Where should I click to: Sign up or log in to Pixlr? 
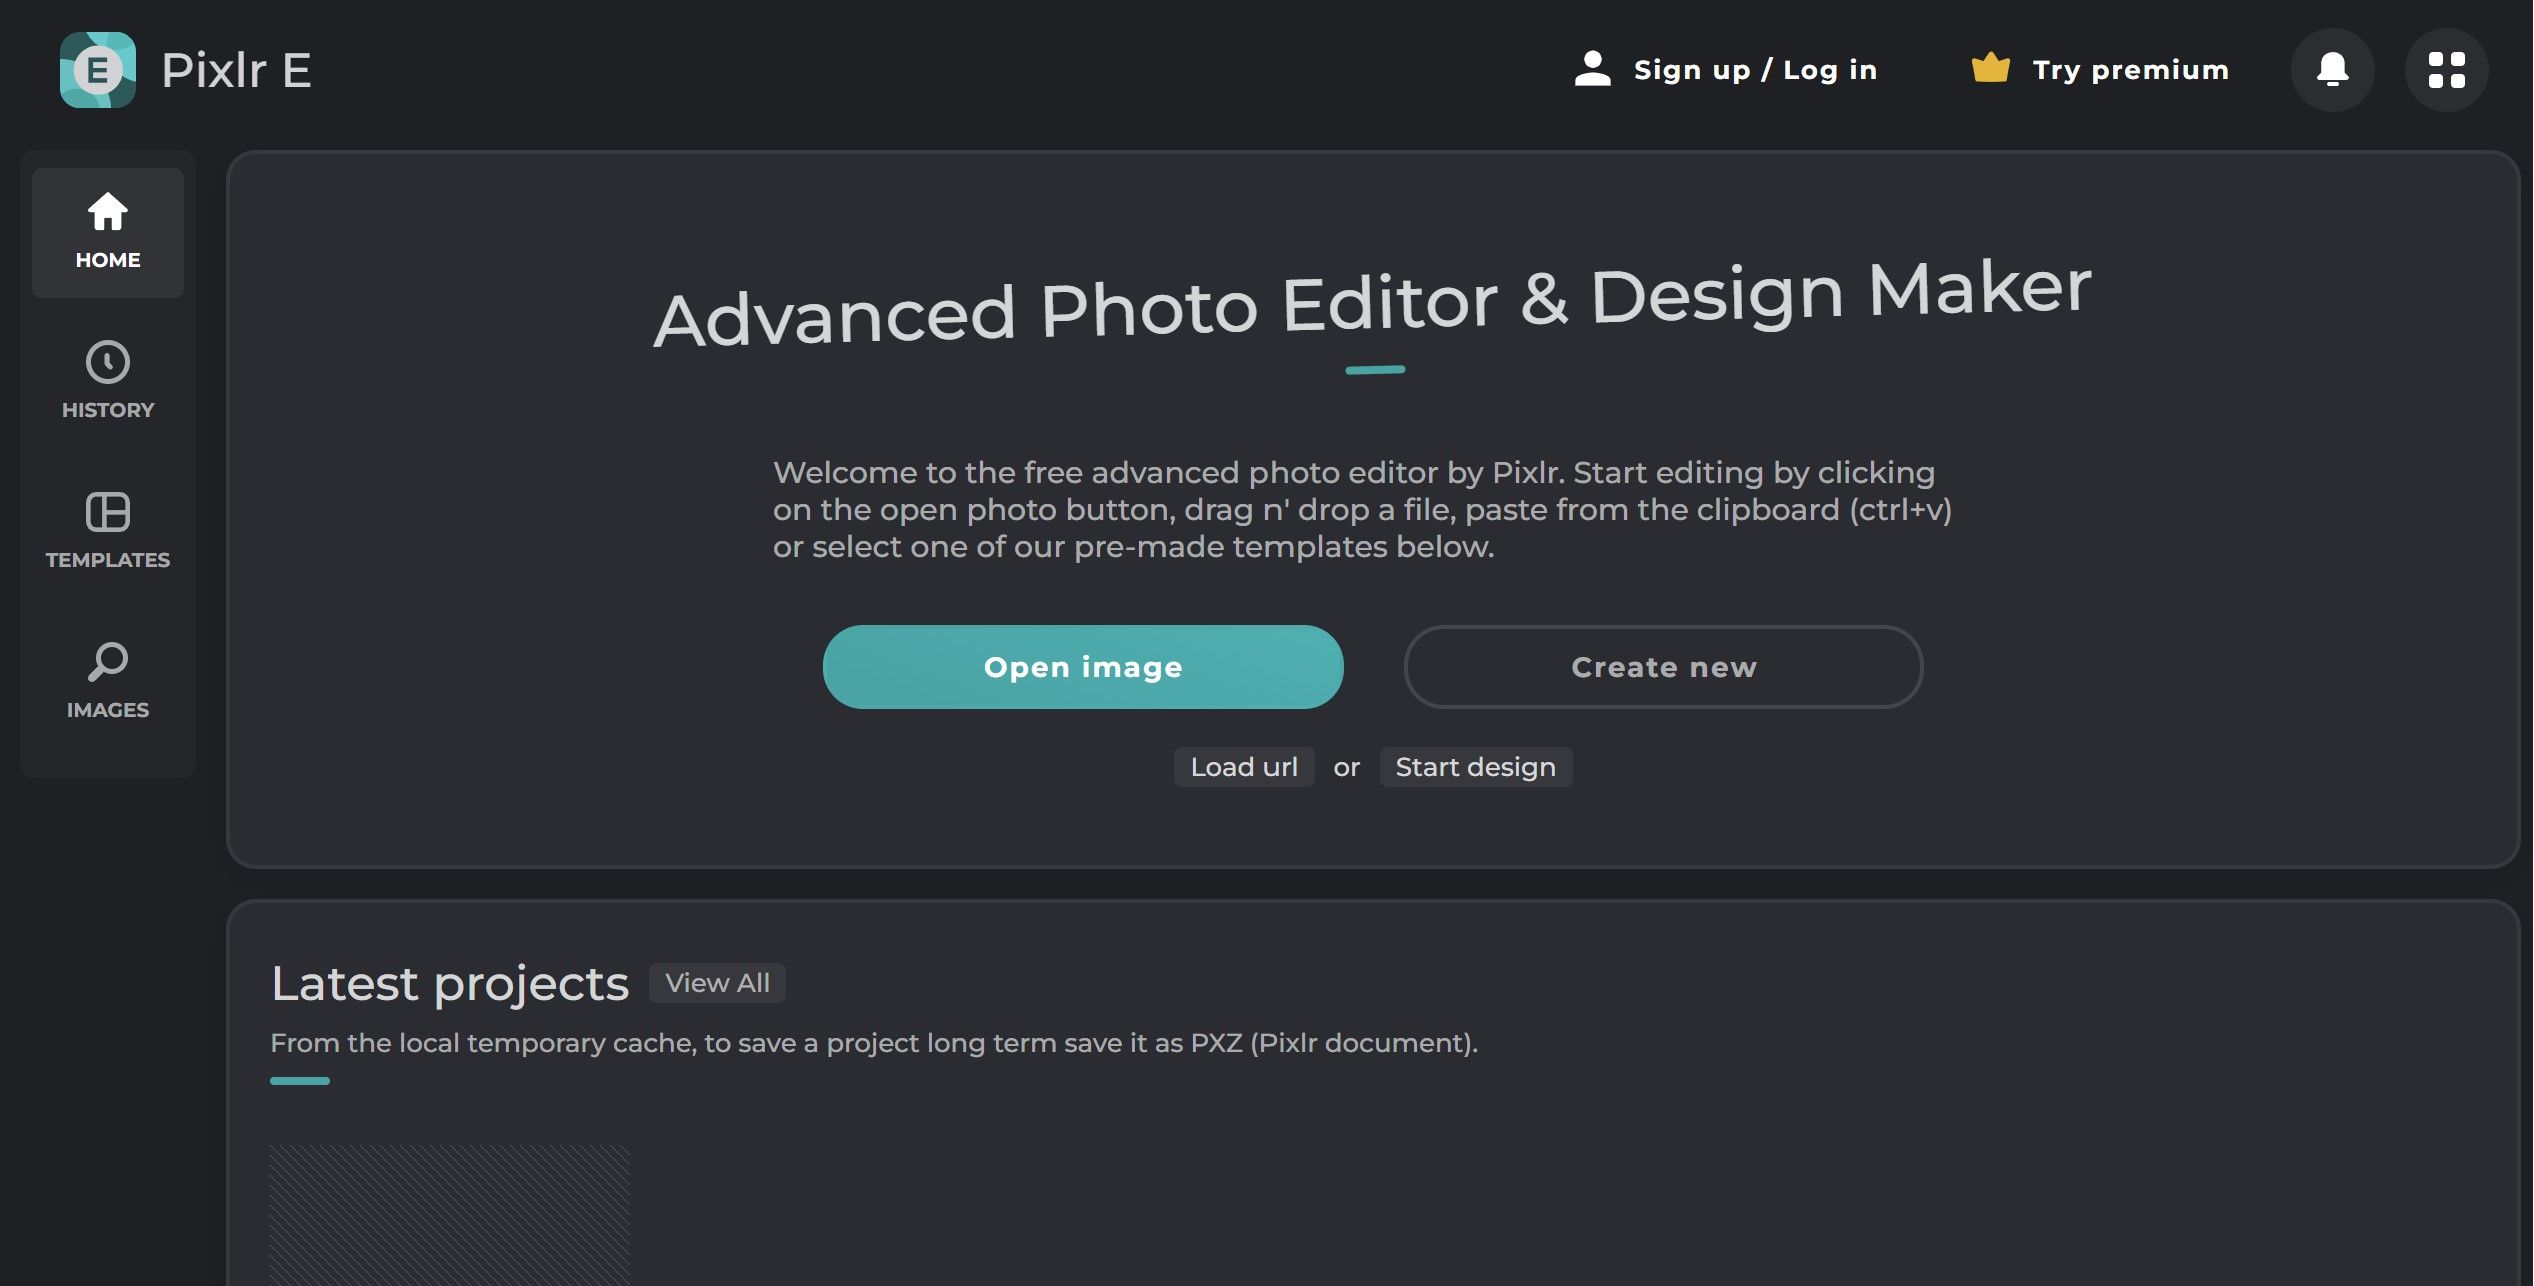click(1755, 70)
